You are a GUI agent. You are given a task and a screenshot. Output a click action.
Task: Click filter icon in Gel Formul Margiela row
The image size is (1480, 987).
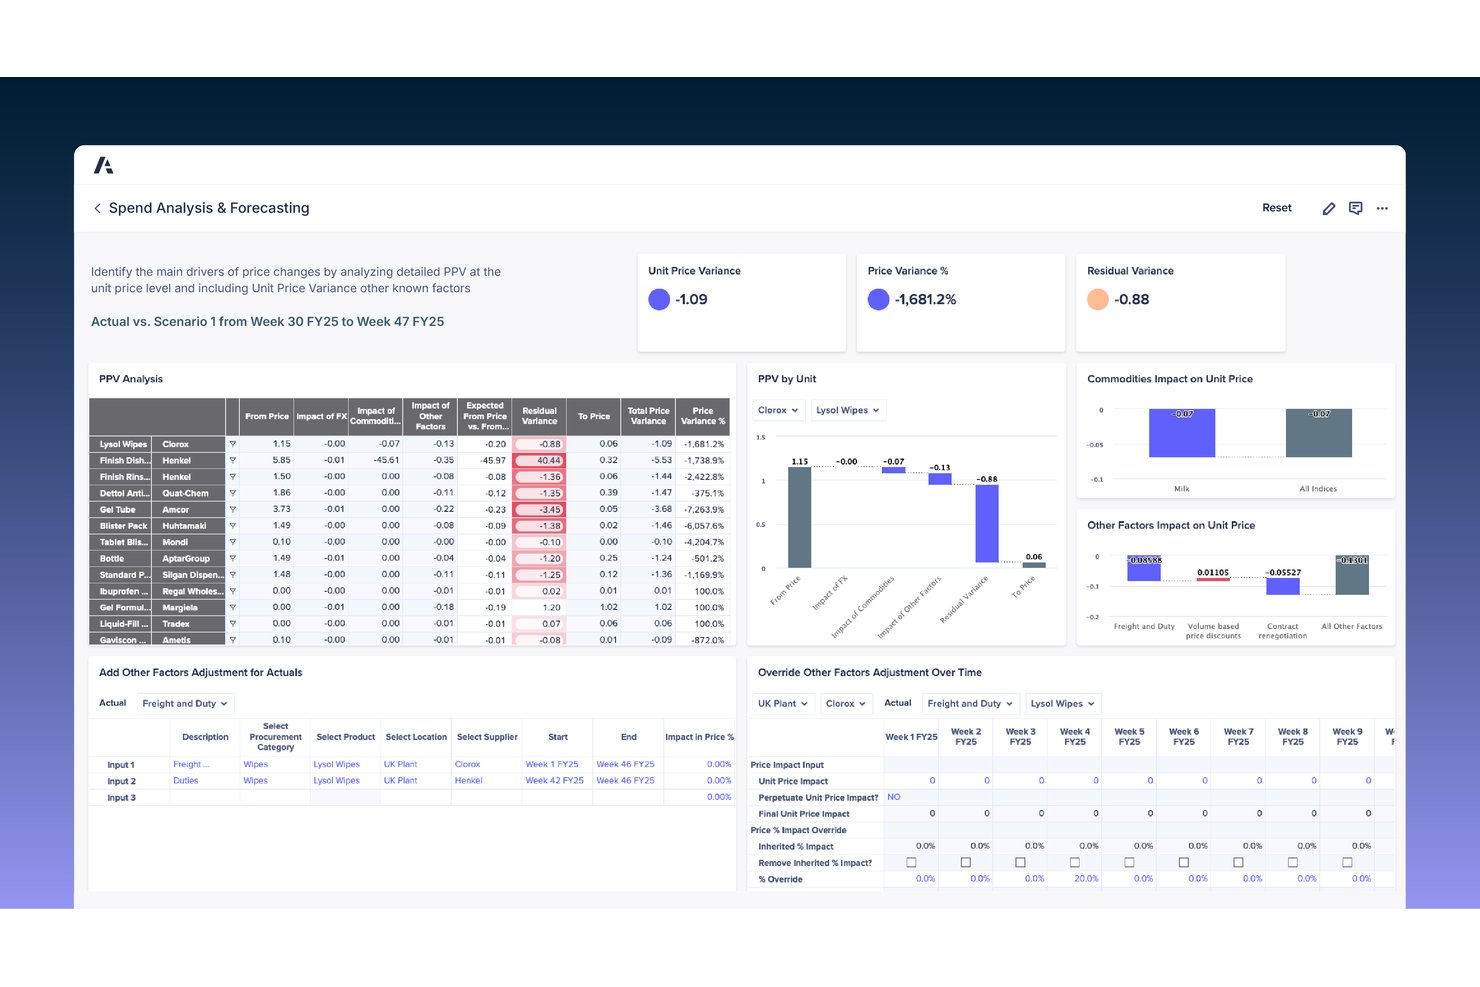click(233, 607)
